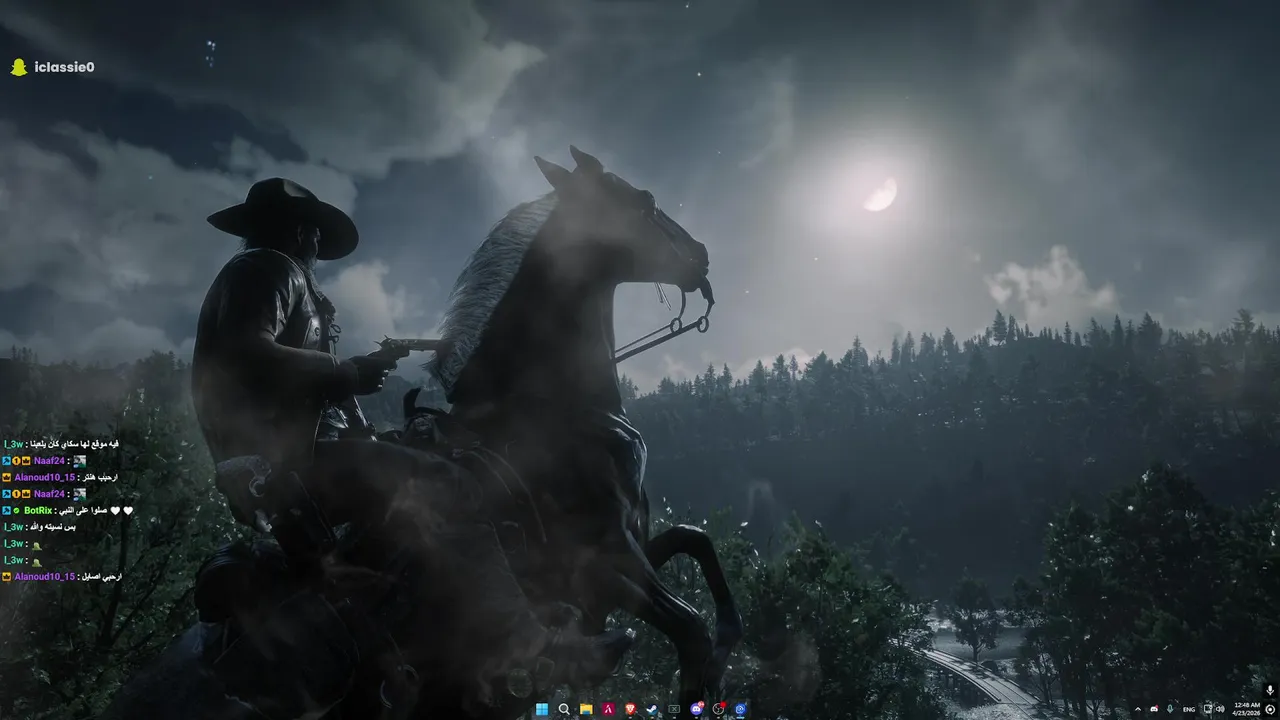Click the message 'بس نسيته والله' from l_3w
Screen dimensions: 1280x720
(54, 527)
